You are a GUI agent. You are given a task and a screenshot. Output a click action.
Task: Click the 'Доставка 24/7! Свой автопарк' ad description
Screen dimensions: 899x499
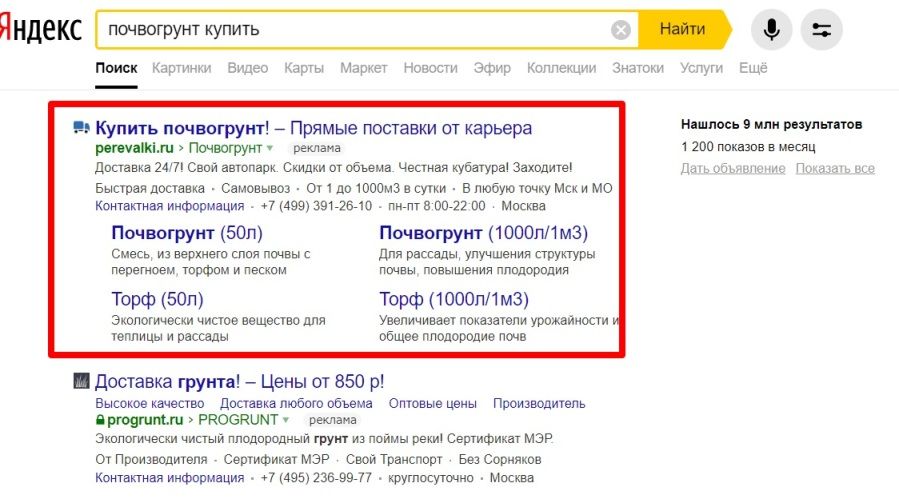click(334, 168)
